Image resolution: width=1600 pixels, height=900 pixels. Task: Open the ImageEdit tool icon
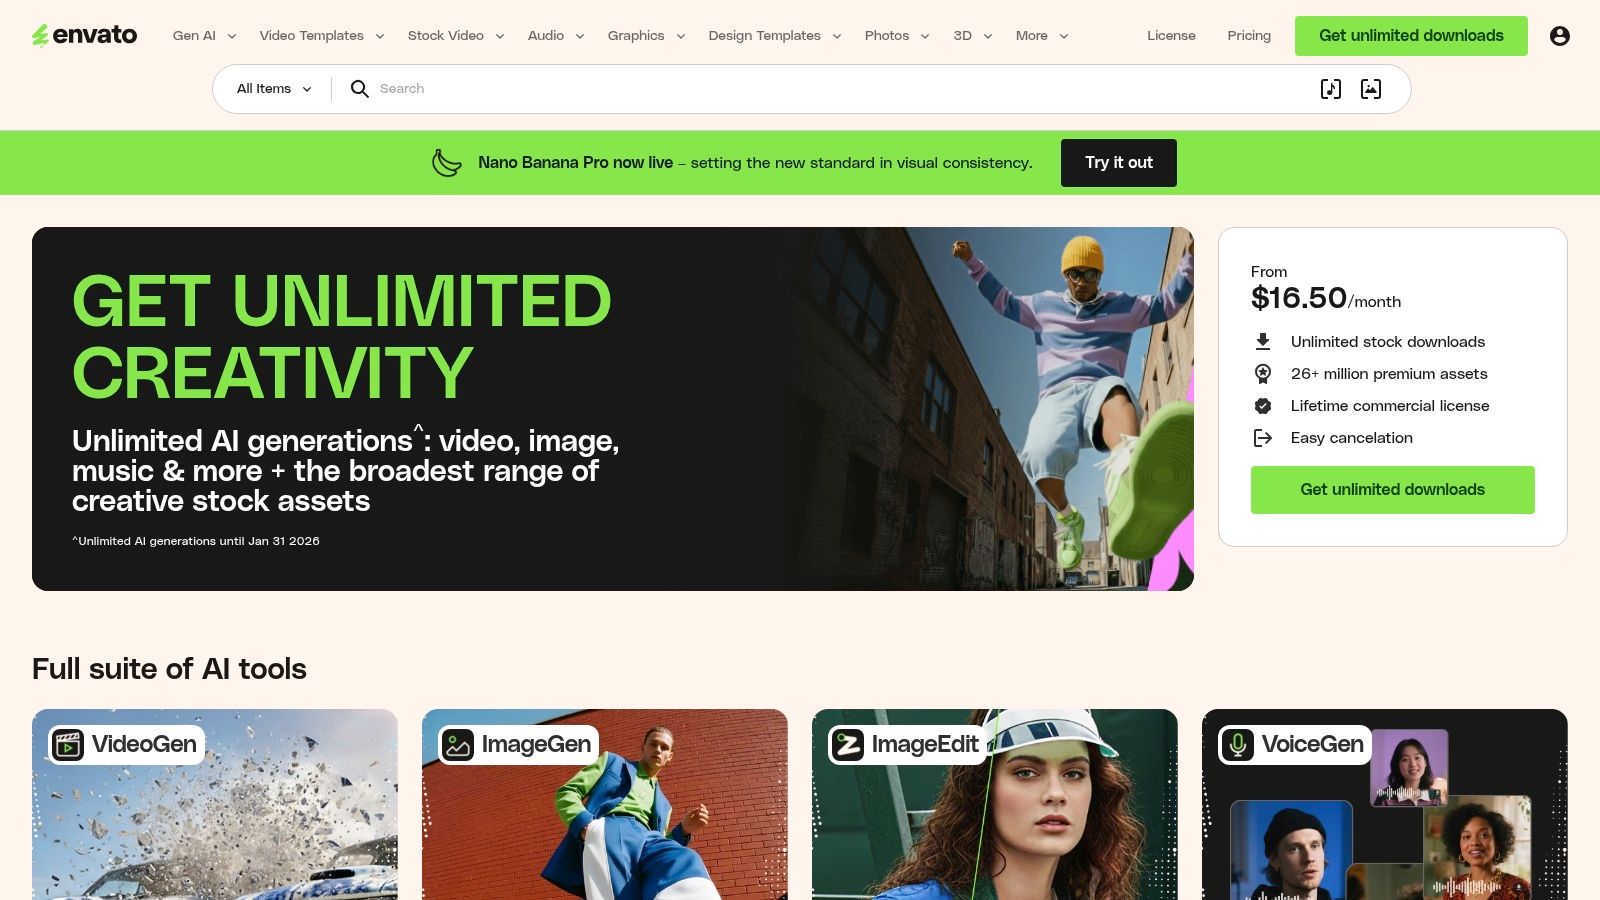[x=846, y=744]
